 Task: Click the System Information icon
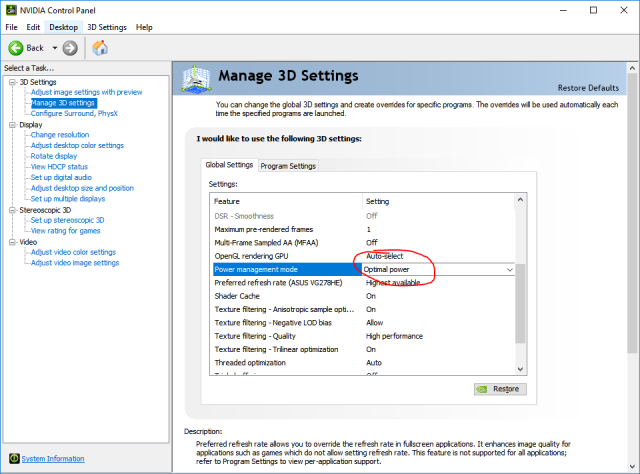(12, 459)
